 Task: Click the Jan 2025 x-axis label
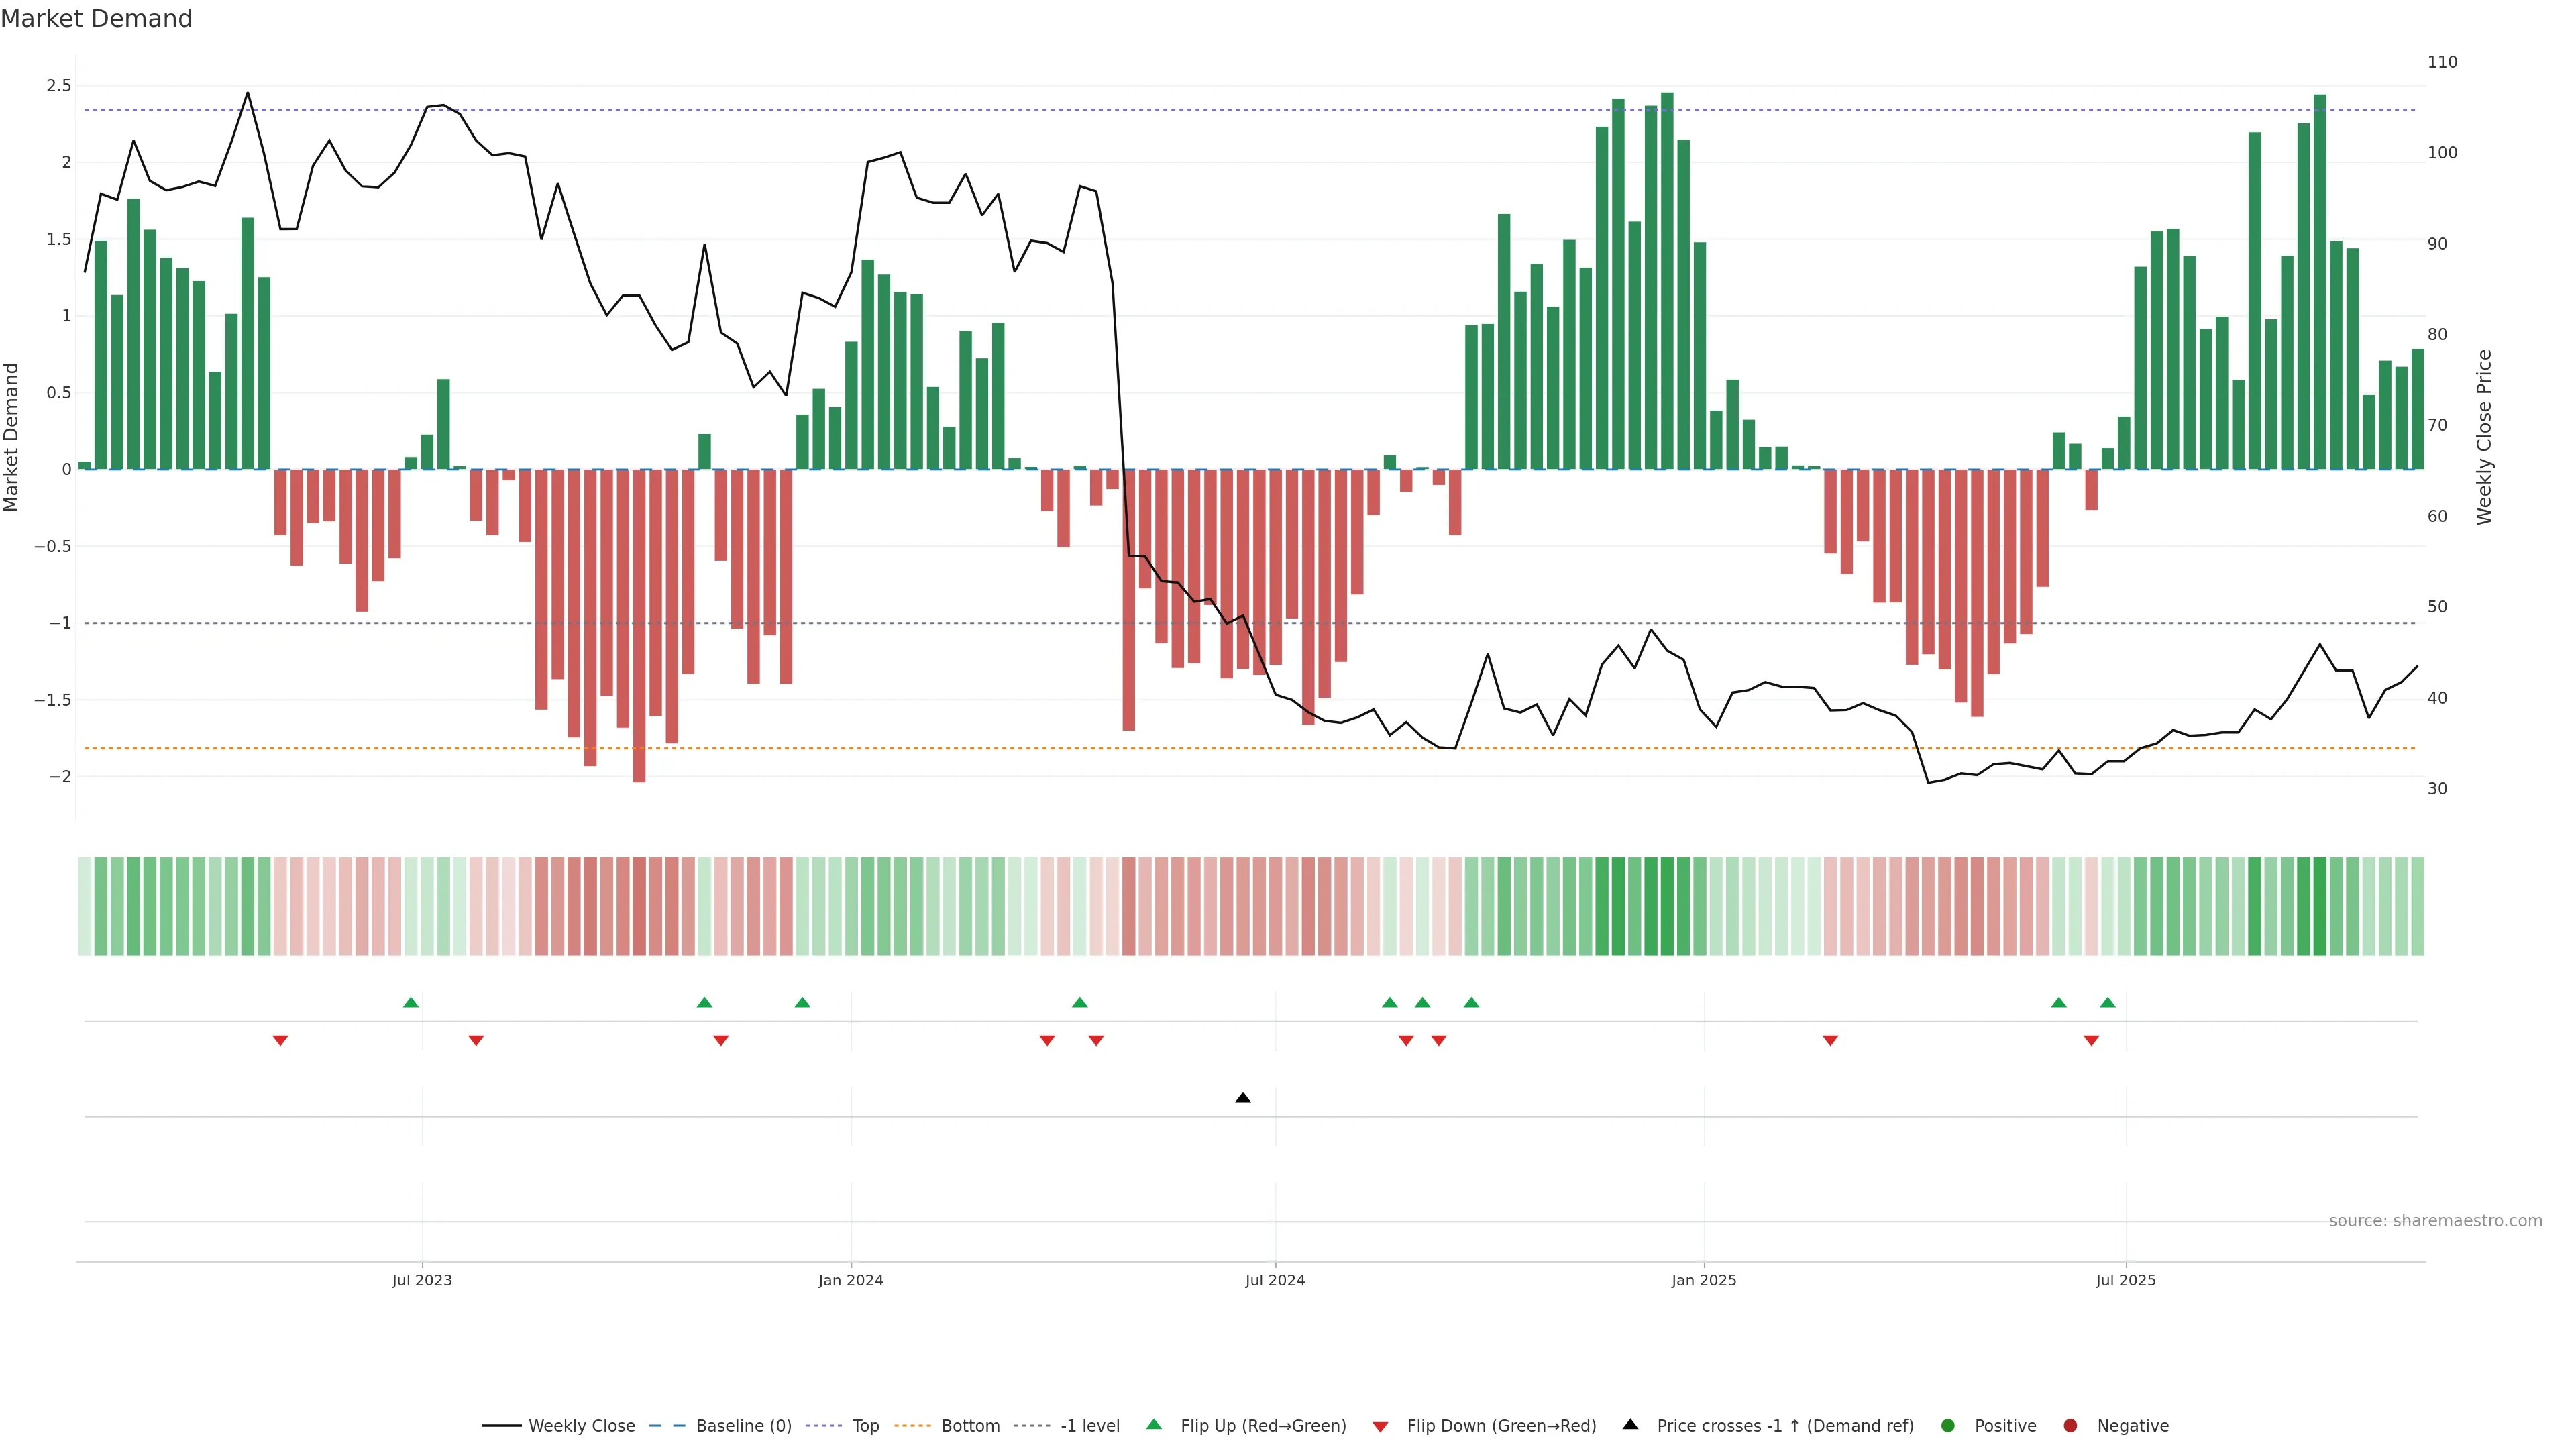point(1704,1280)
